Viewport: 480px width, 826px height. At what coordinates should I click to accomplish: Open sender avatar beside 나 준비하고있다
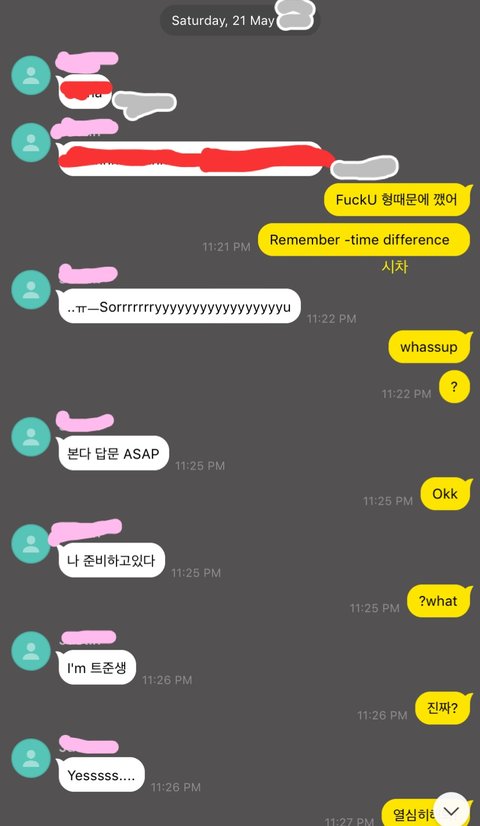click(31, 544)
